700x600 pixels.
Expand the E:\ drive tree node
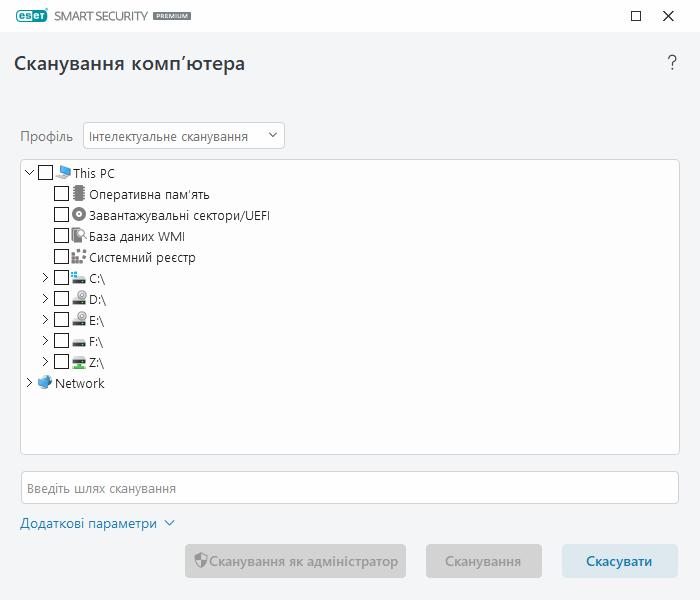tap(45, 320)
